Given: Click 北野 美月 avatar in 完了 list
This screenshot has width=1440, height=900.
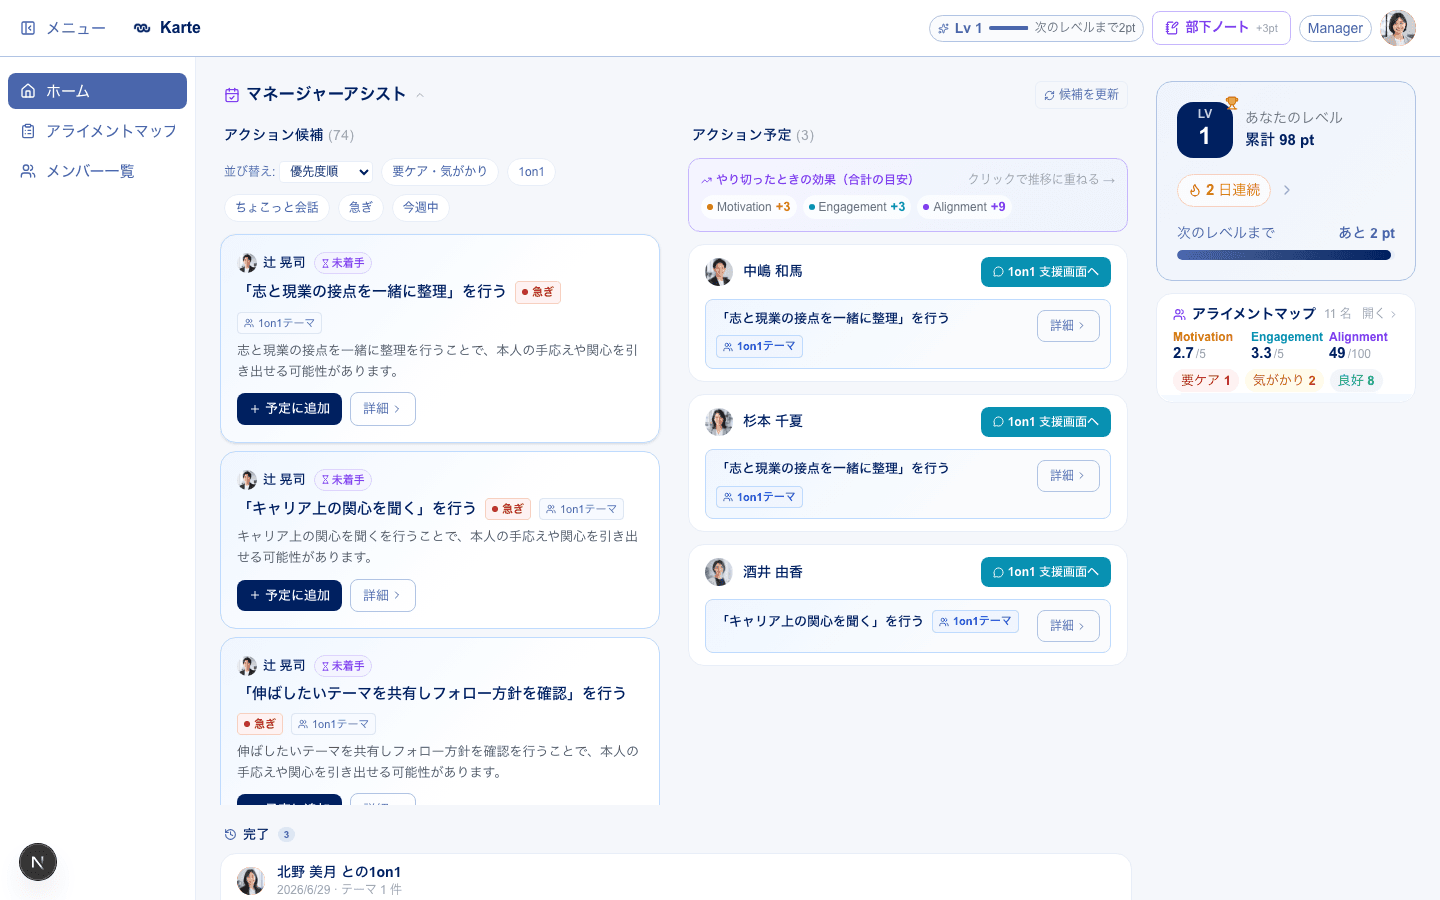Looking at the screenshot, I should (251, 880).
